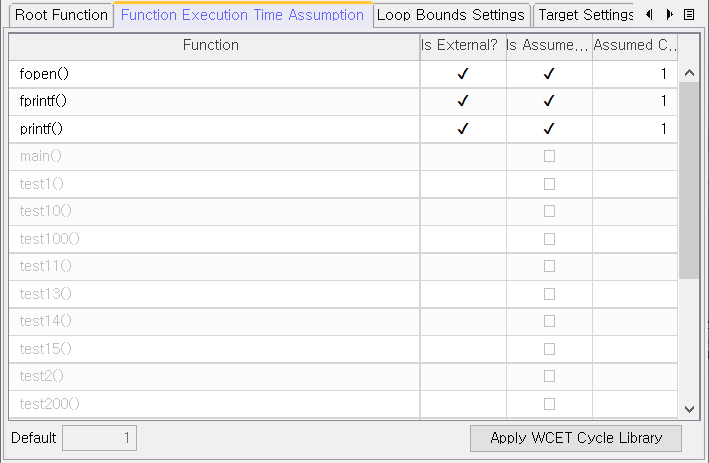Screen dimensions: 709x463
Task: Click Apply WCET Cycle Library button
Action: pyautogui.click(x=576, y=438)
